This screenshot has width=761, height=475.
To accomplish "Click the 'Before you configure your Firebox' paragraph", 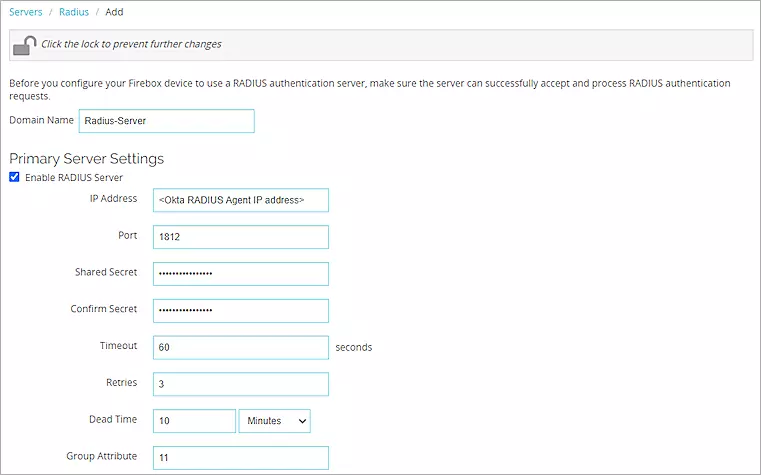I will pos(370,90).
